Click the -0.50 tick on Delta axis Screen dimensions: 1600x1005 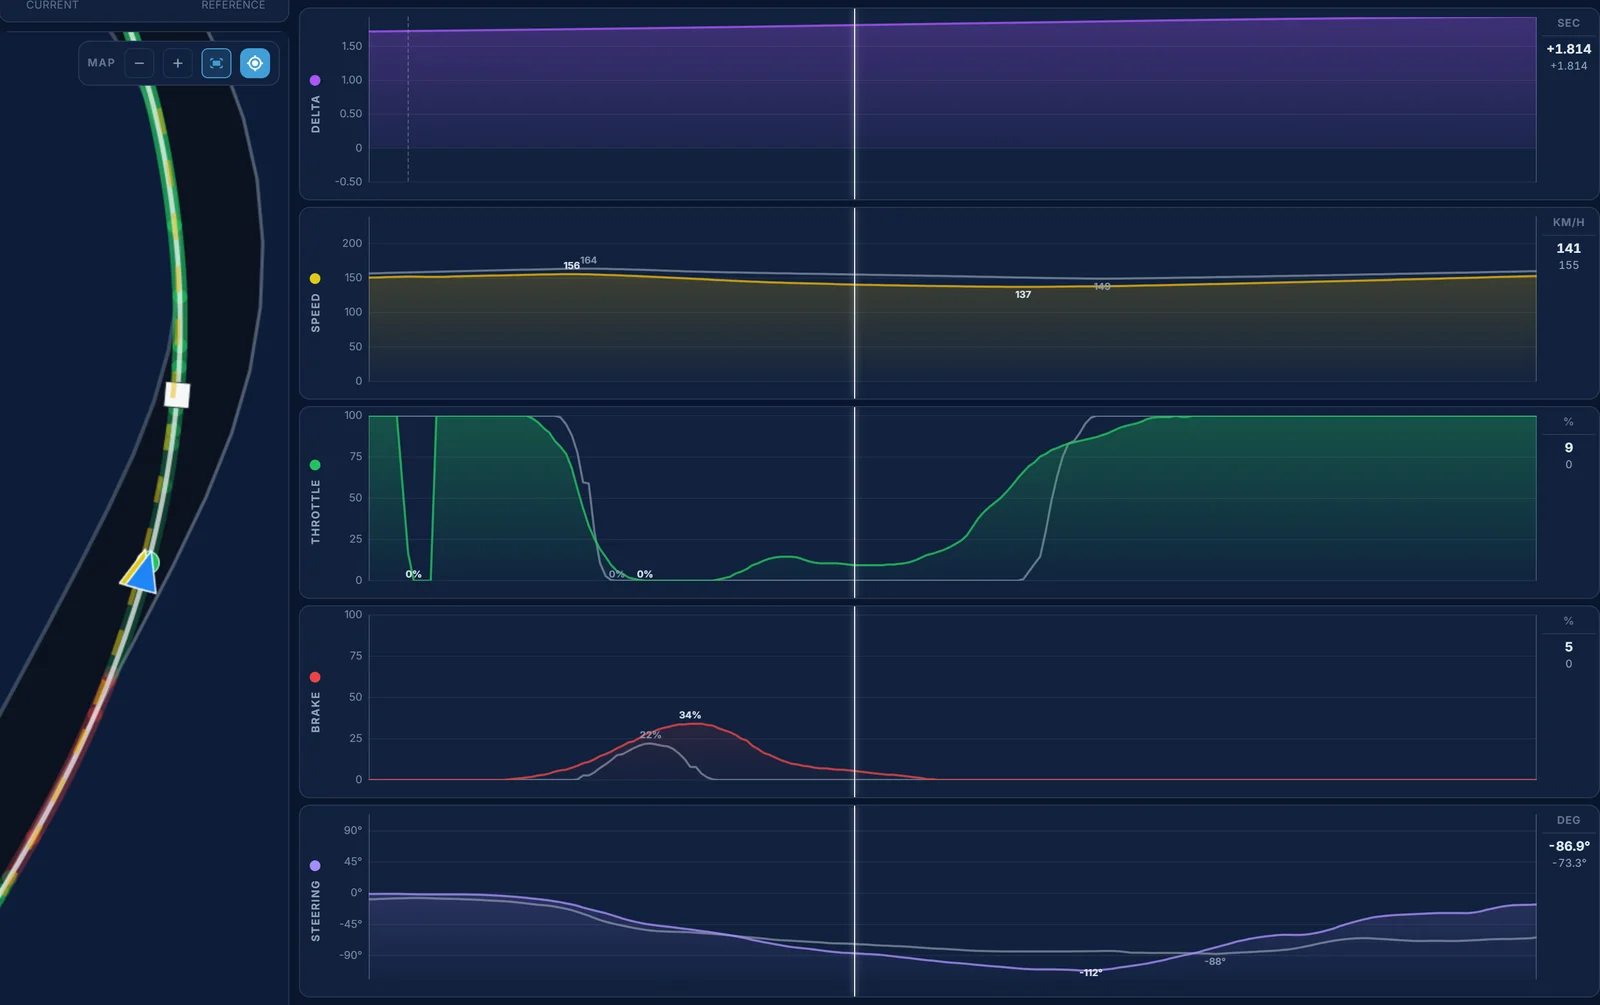[349, 182]
